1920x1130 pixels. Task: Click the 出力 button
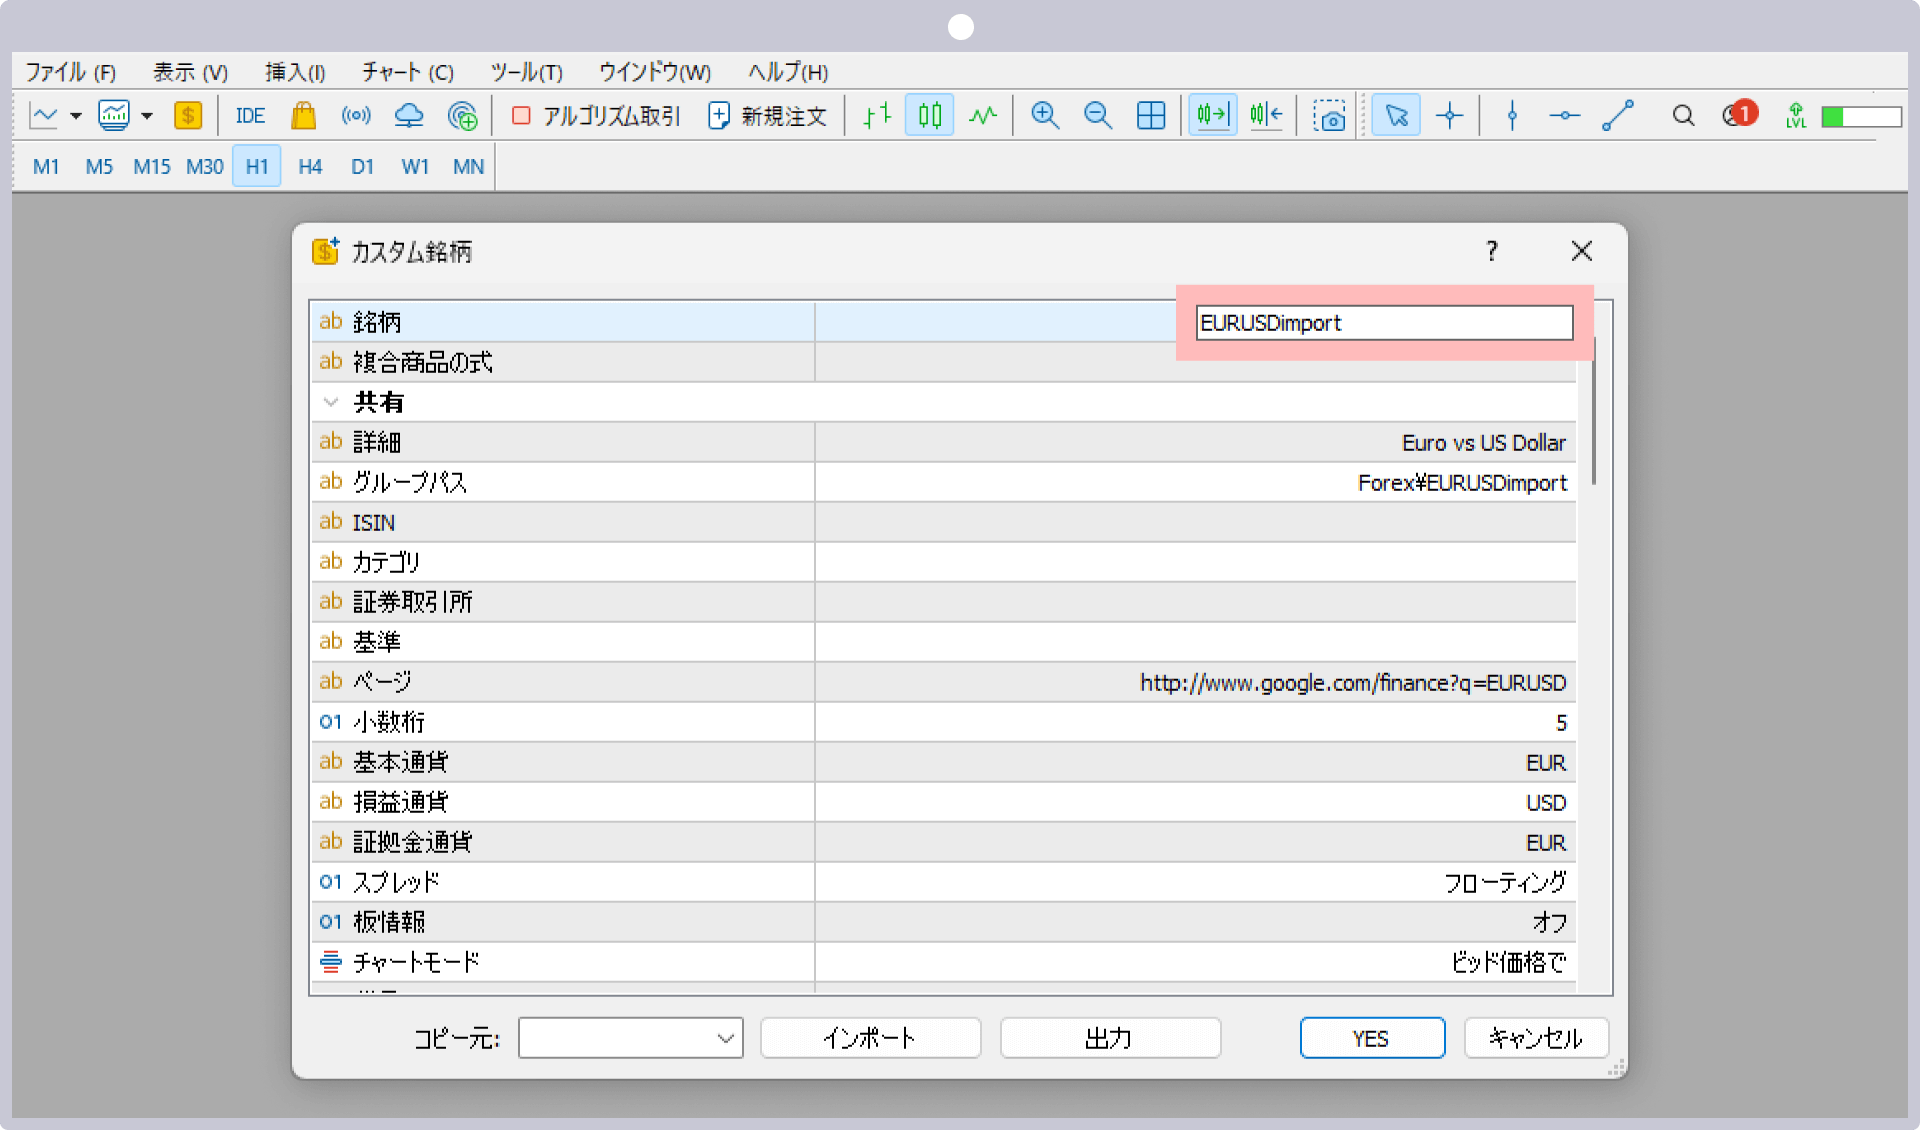[x=1110, y=1038]
